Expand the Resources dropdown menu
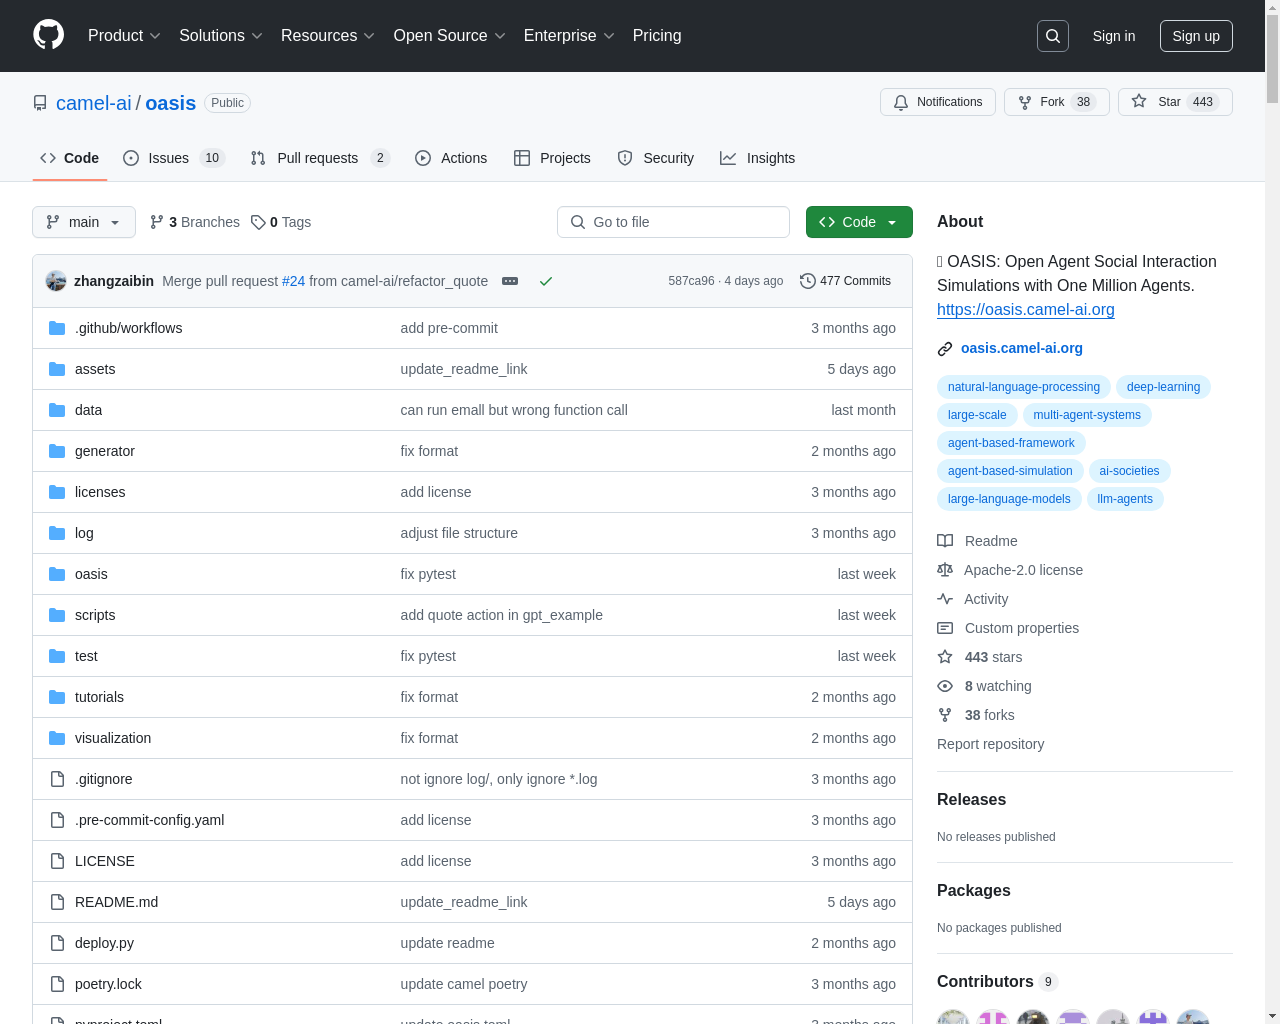 click(x=328, y=35)
